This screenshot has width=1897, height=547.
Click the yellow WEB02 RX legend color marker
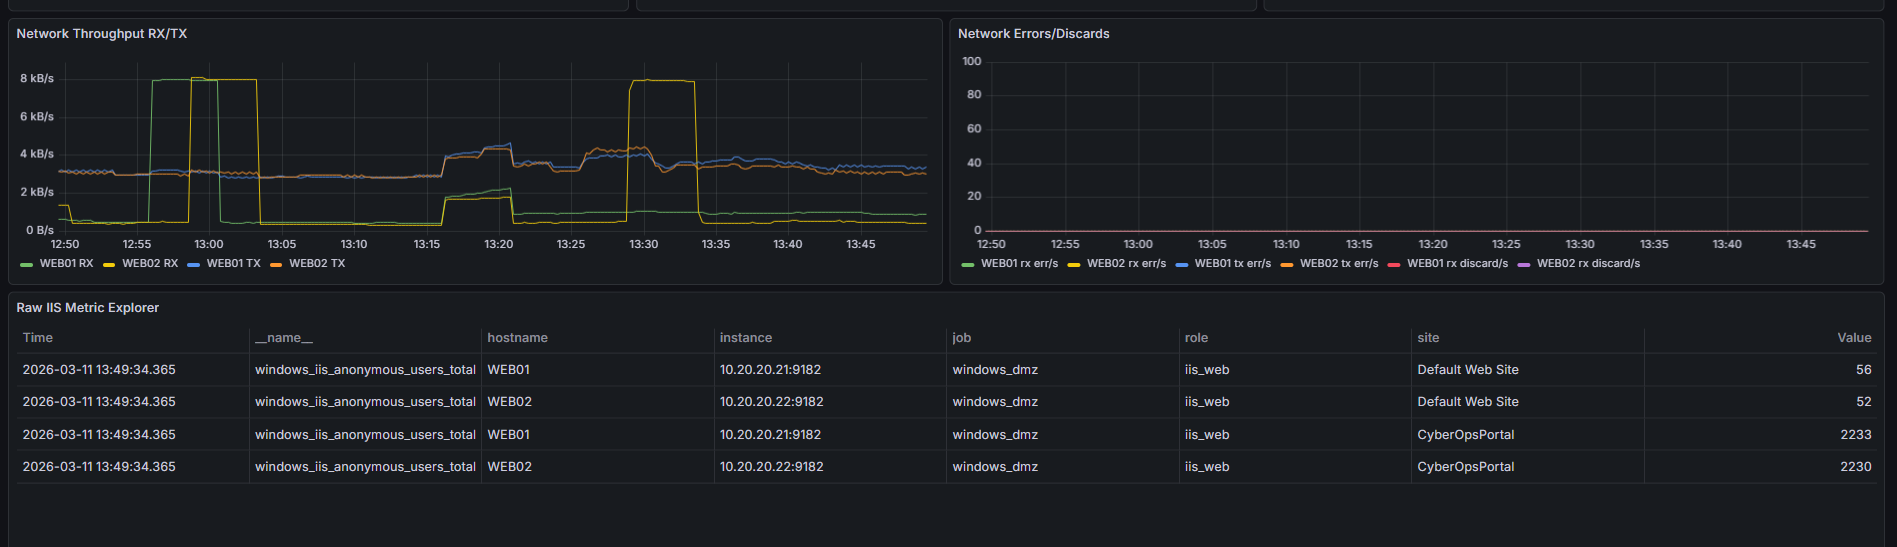click(109, 265)
